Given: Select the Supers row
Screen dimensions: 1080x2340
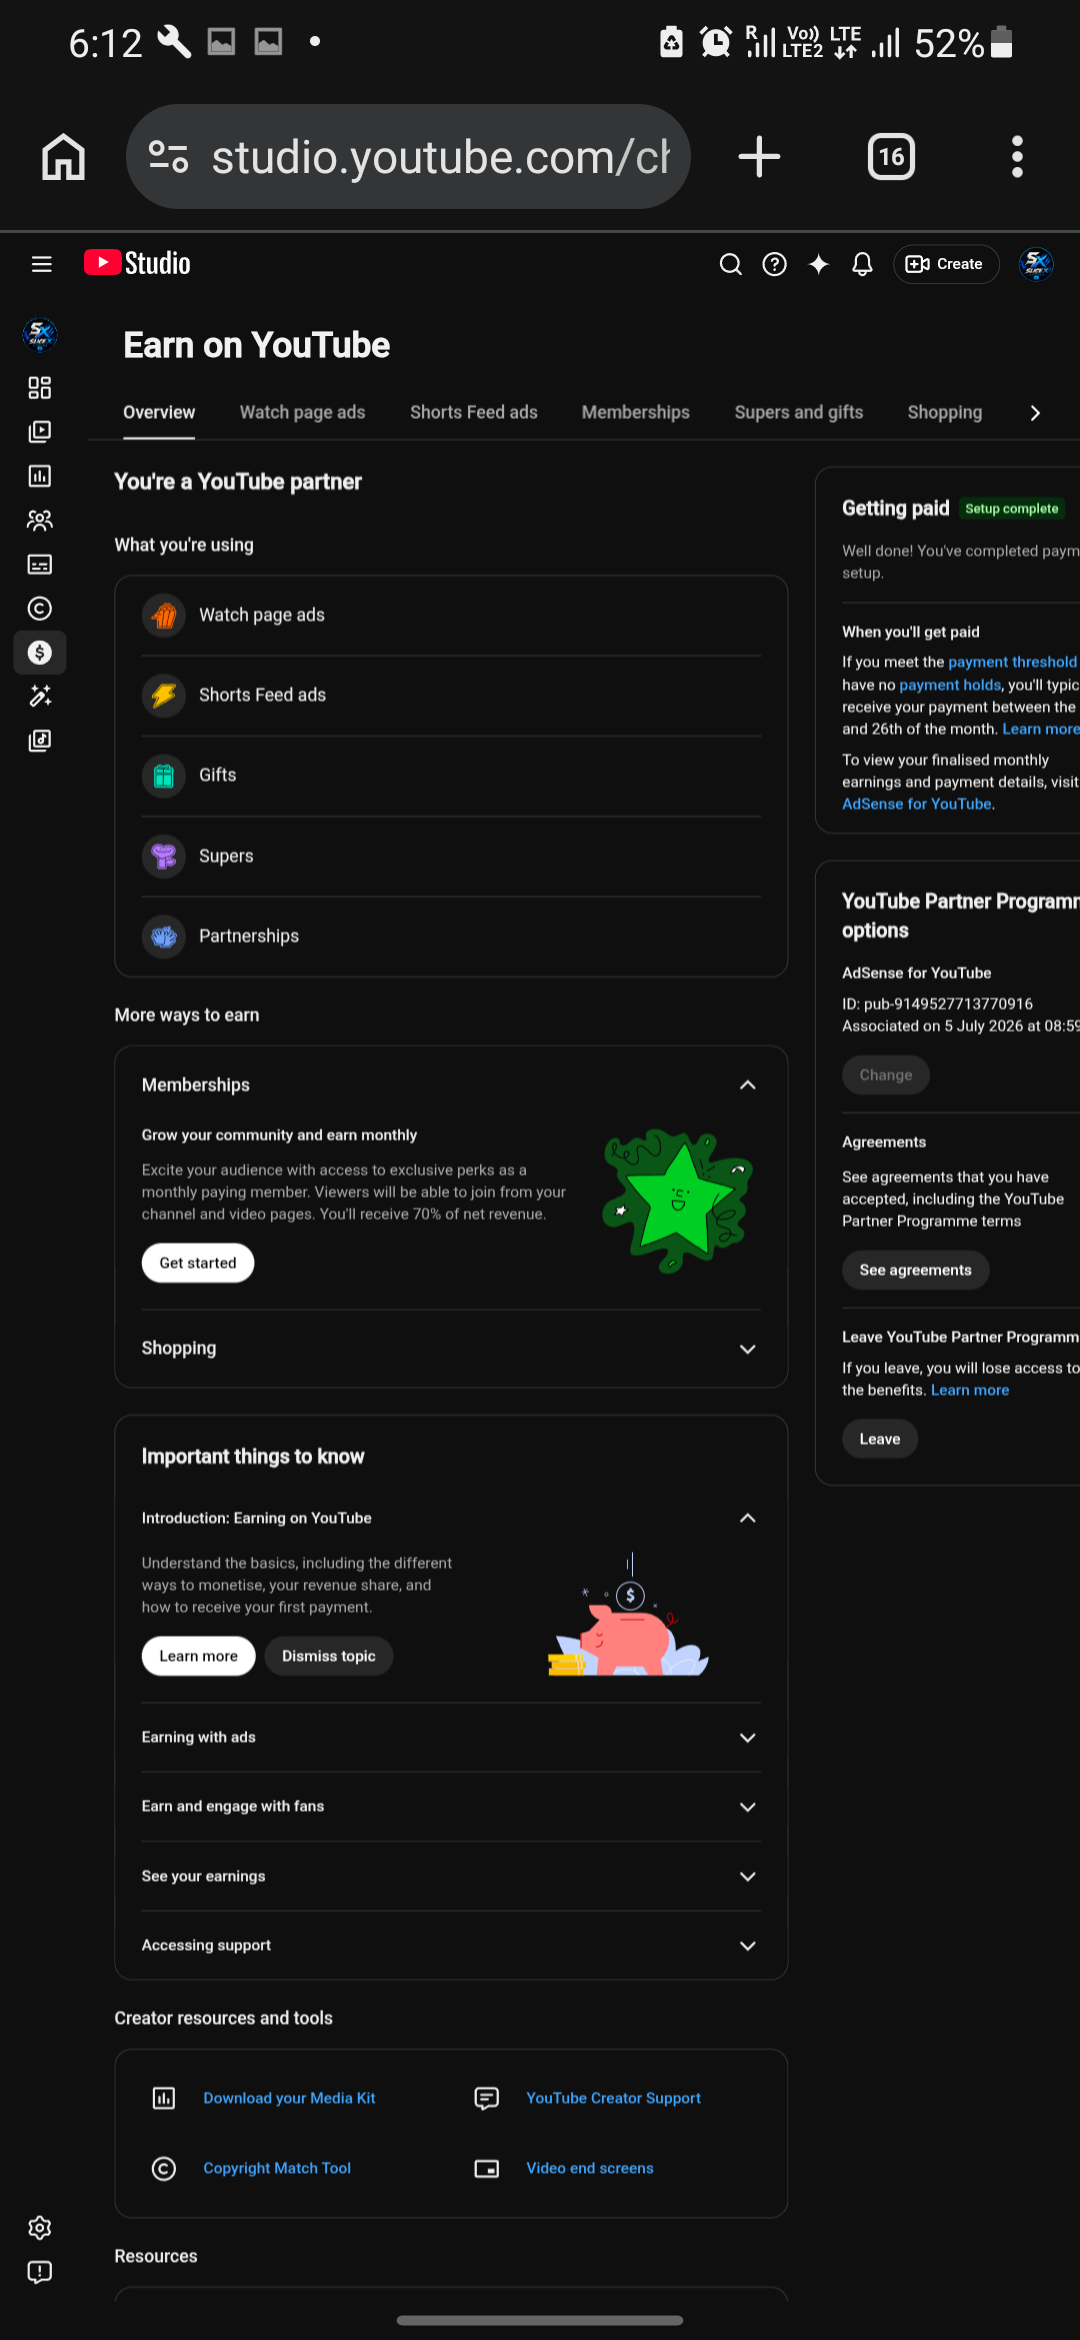Looking at the screenshot, I should click(451, 856).
